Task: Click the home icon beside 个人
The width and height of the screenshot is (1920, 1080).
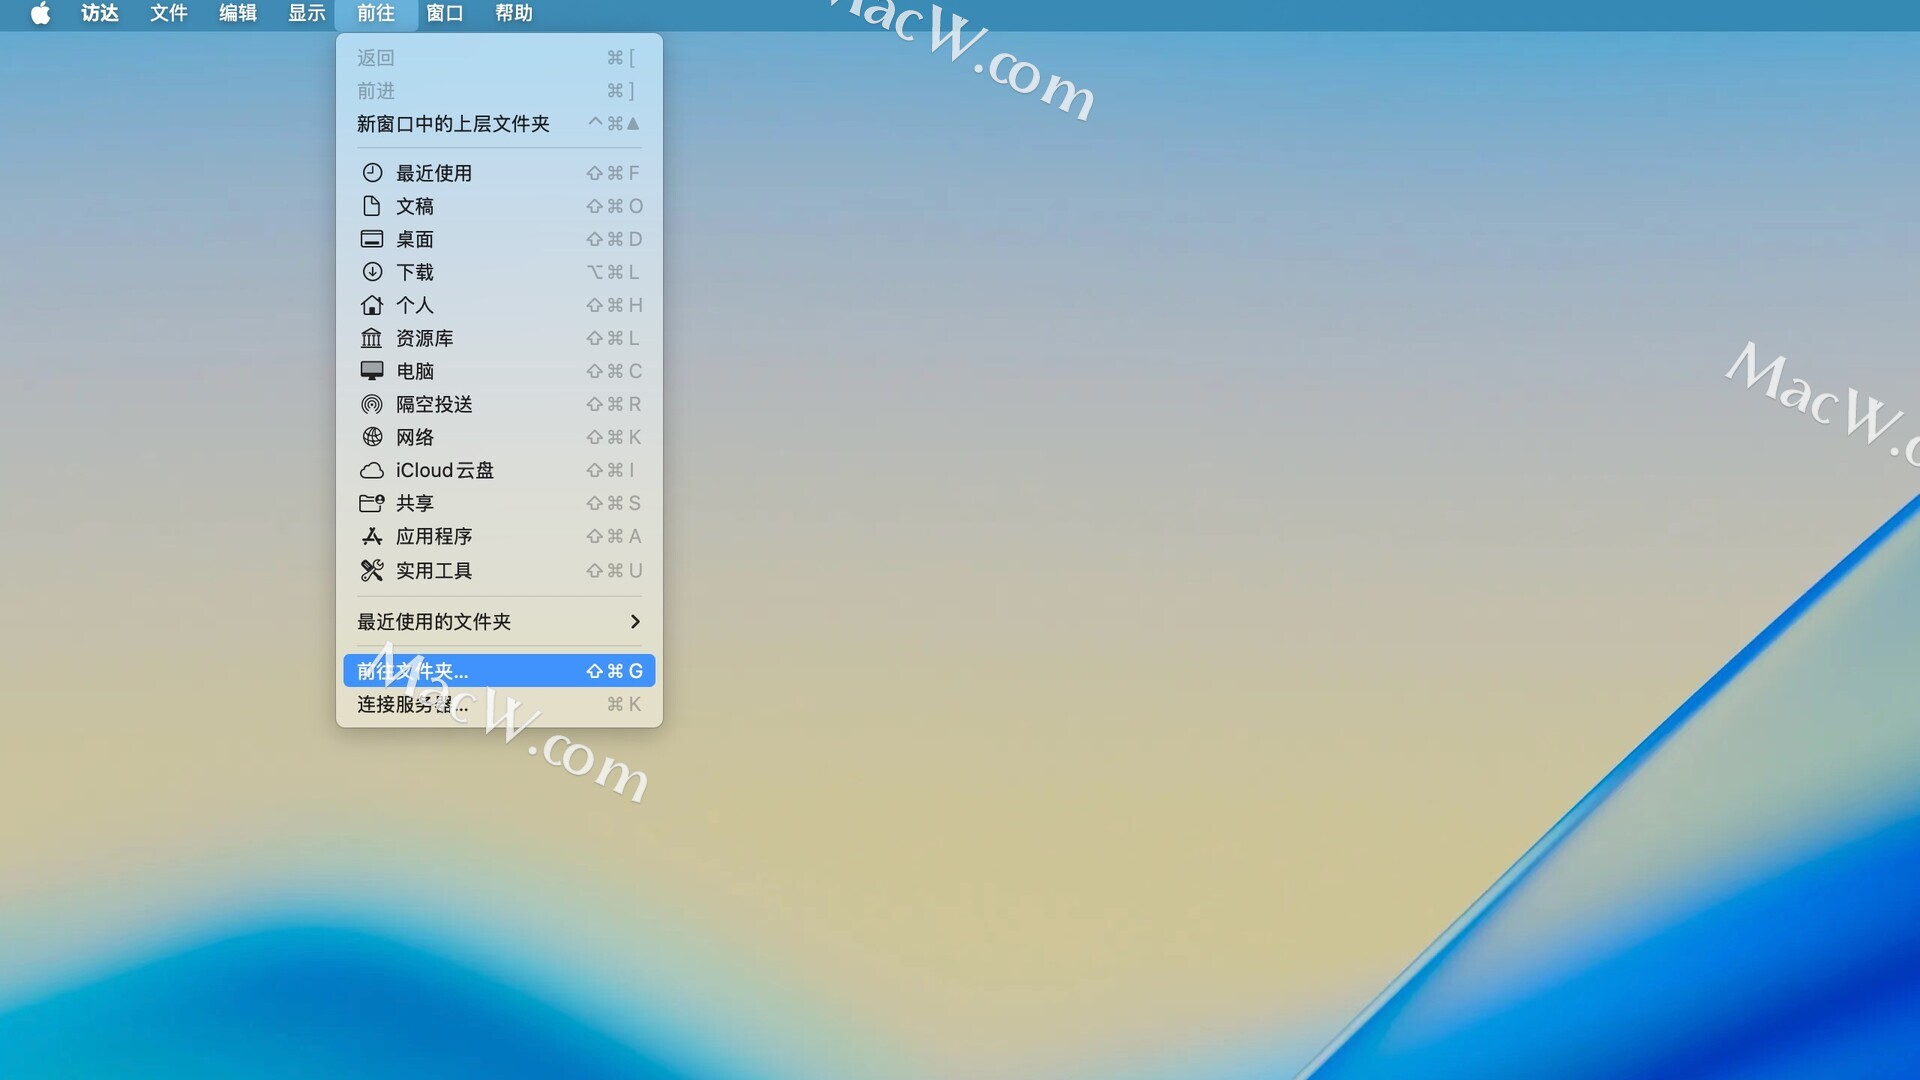Action: coord(372,305)
